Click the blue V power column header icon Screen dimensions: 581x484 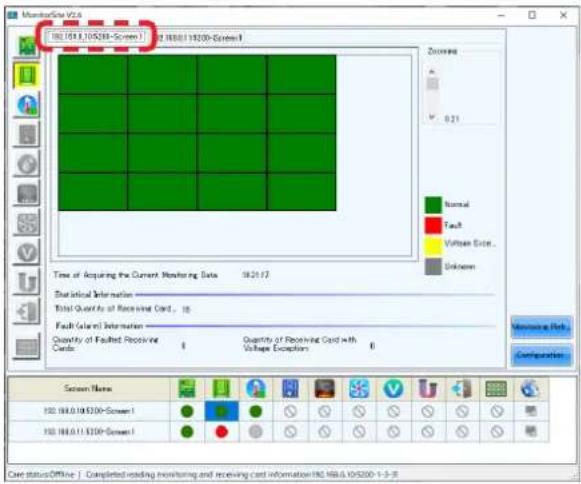(393, 388)
